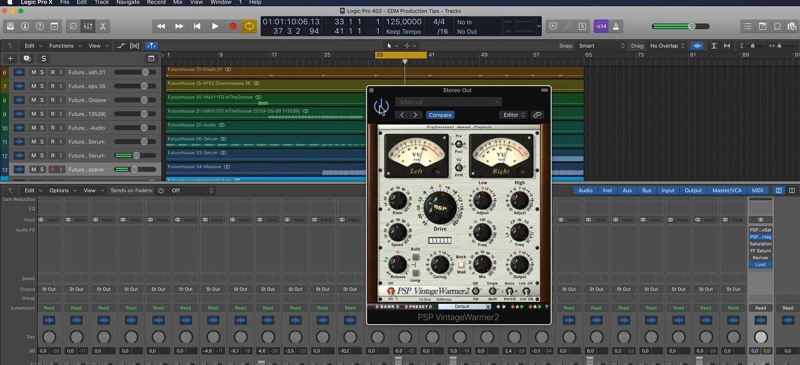Screen dimensions: 800x365
Task: Open Sends on Faders Off dropdown
Action: click(192, 190)
